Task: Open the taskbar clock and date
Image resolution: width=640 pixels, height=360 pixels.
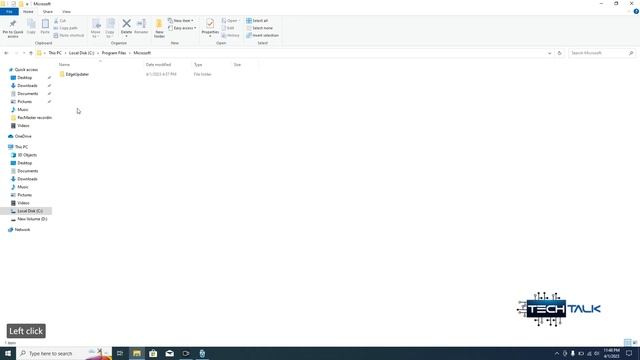Action: pyautogui.click(x=611, y=353)
